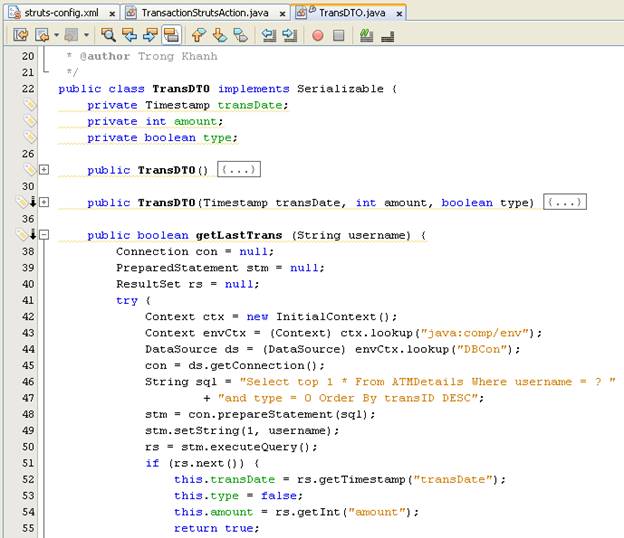Toggle bookmark on current line
The height and width of the screenshot is (538, 624).
coord(241,35)
